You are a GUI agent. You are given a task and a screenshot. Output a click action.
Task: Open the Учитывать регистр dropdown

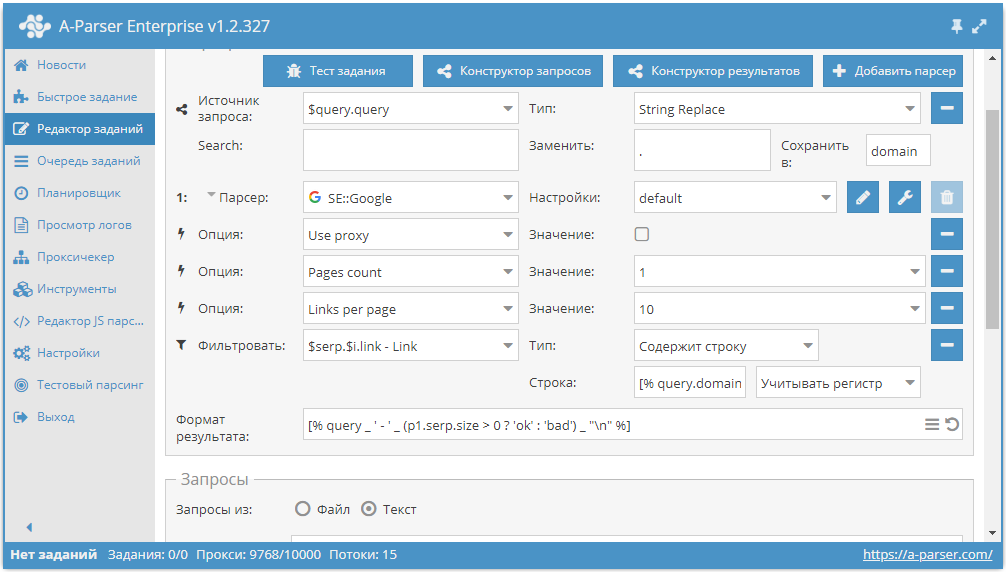tap(838, 383)
